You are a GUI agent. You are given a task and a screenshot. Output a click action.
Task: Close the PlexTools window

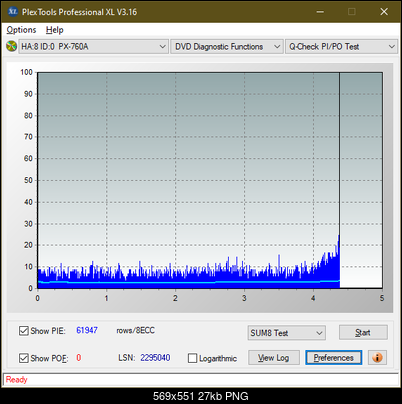(x=384, y=12)
